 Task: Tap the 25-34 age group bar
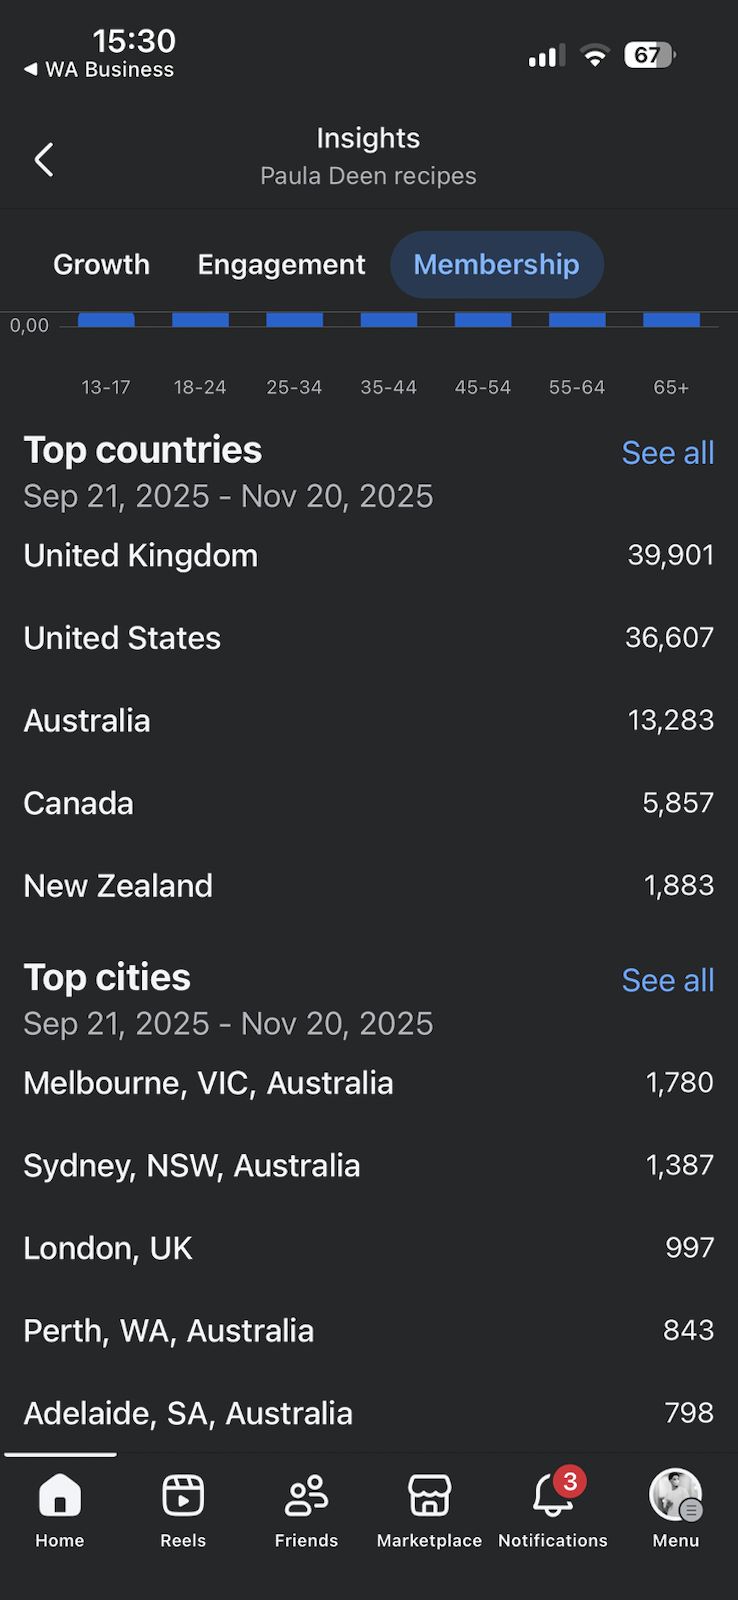click(294, 320)
